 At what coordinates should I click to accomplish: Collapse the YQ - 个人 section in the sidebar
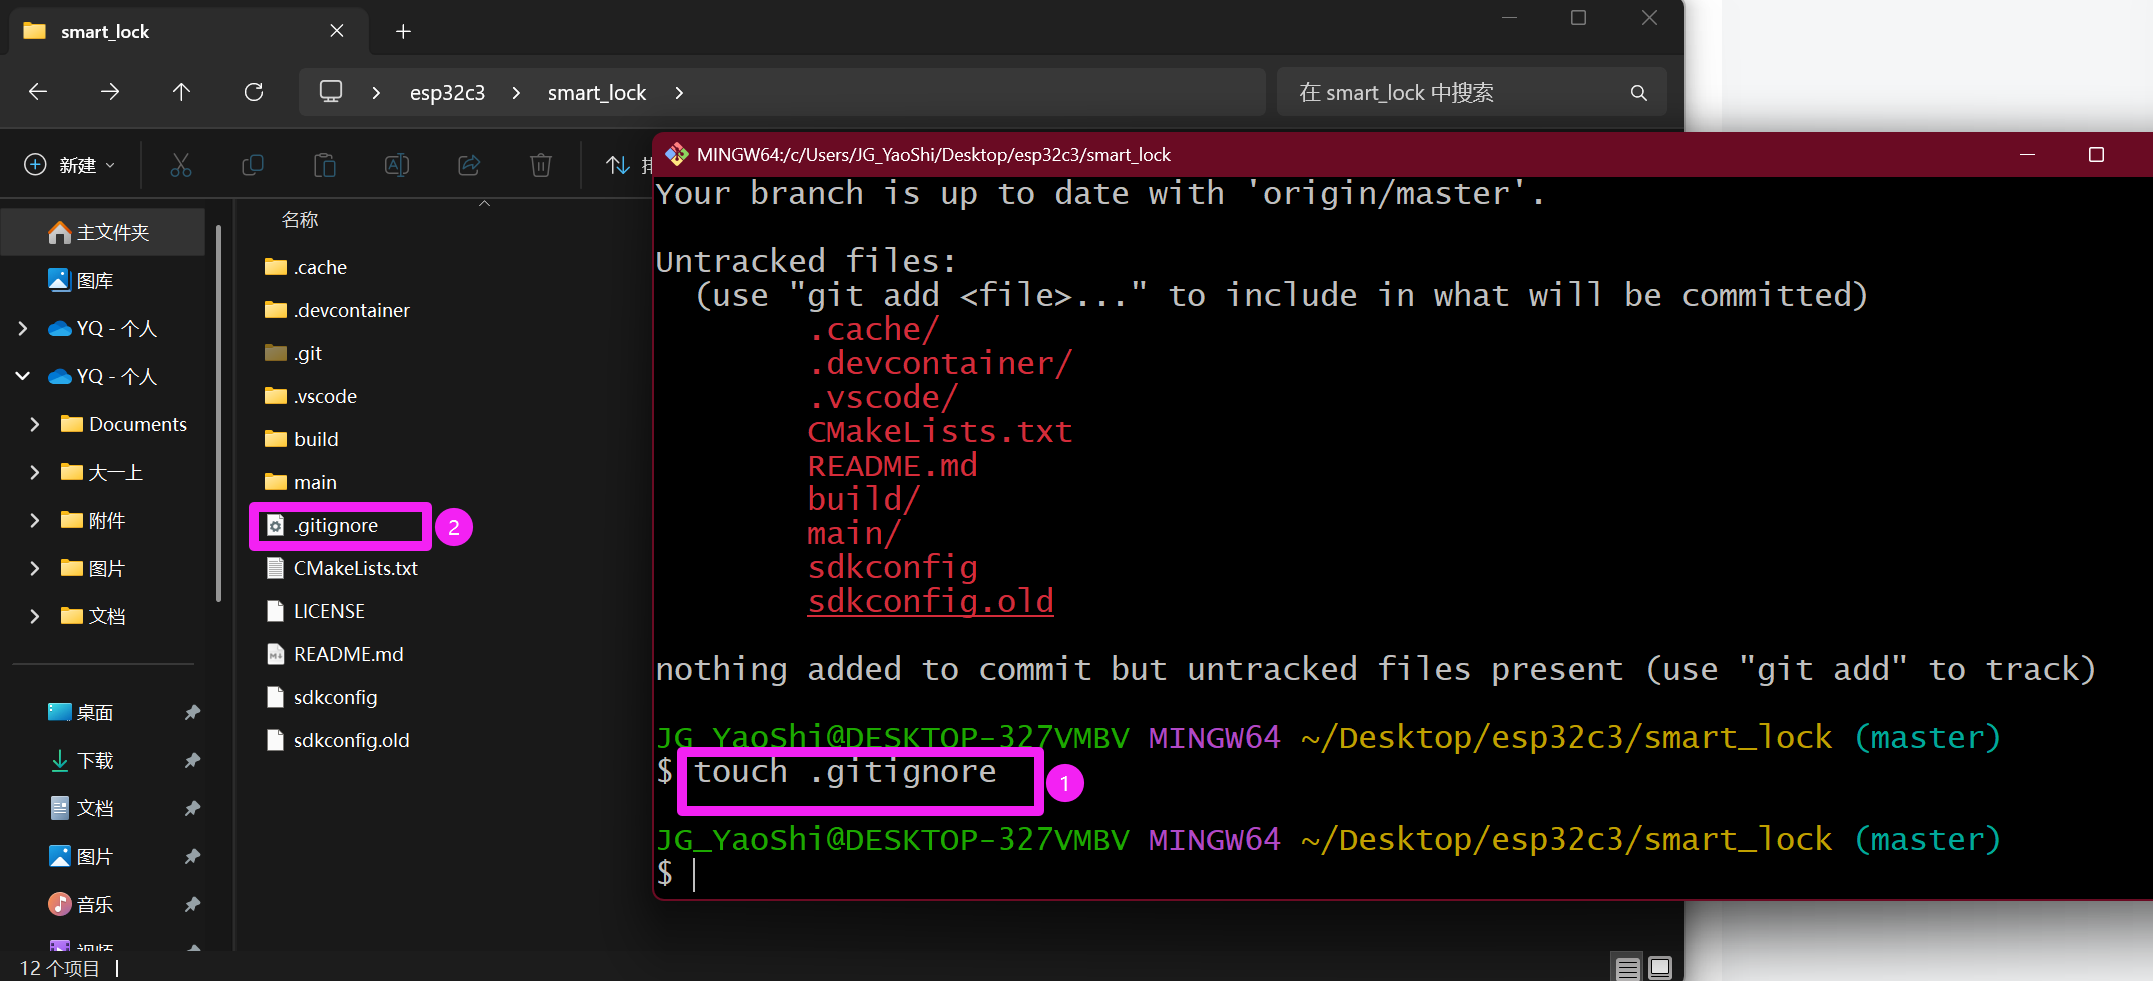click(22, 376)
